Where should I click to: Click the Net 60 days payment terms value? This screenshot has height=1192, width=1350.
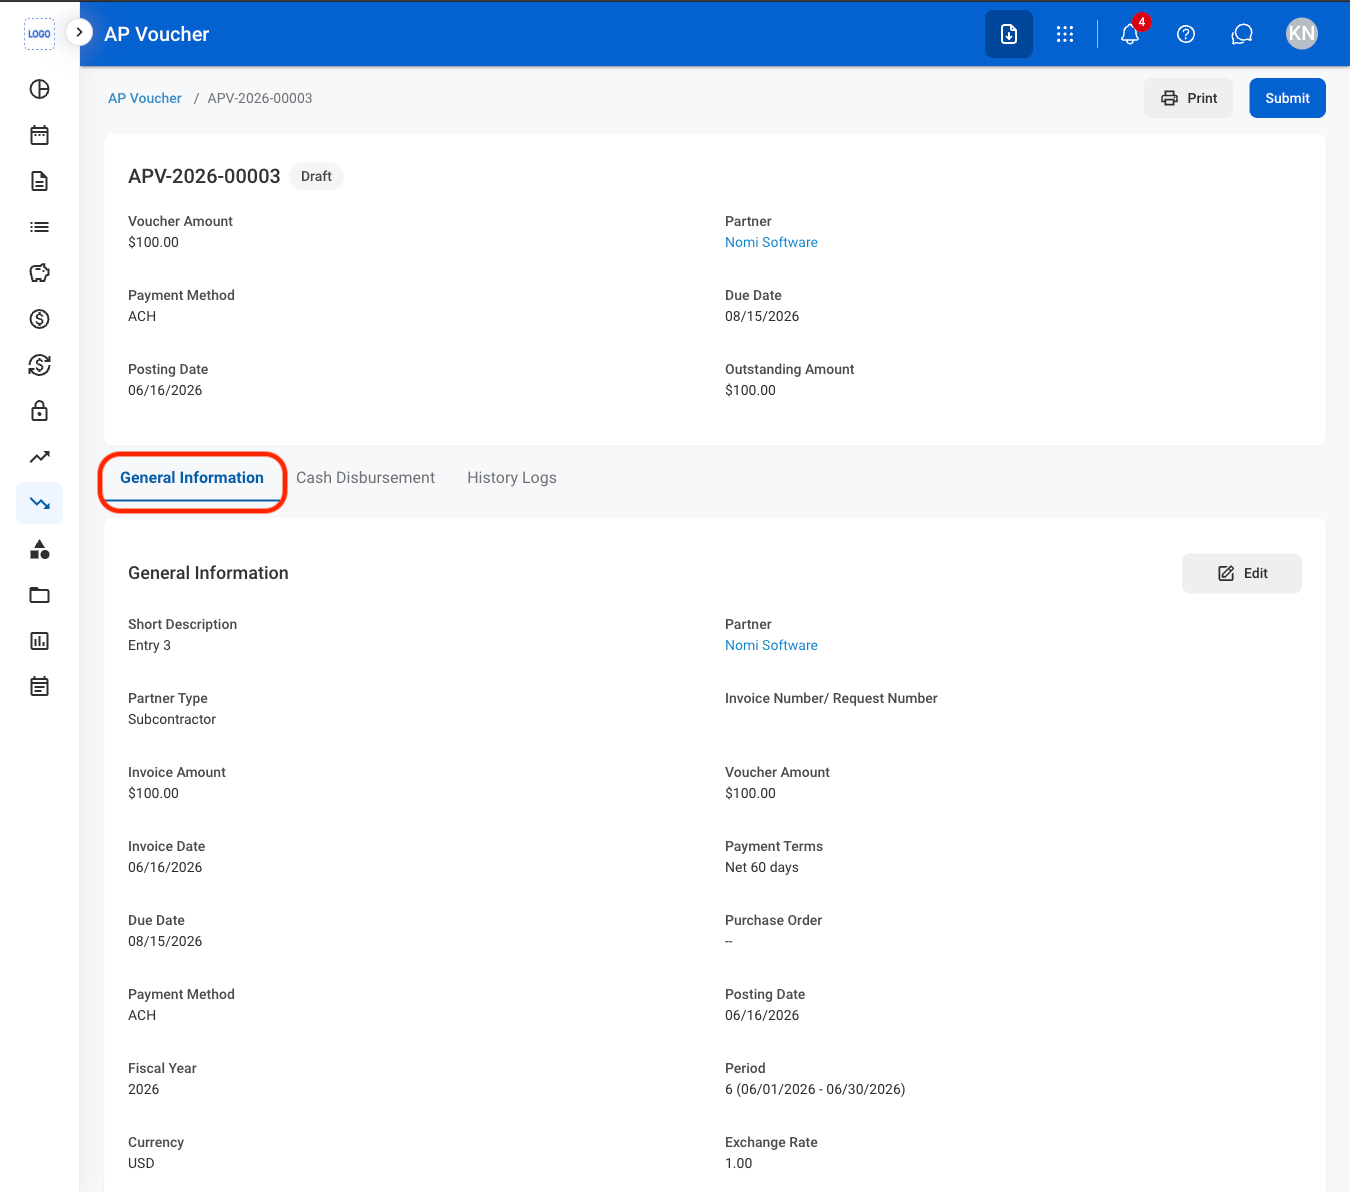pyautogui.click(x=762, y=867)
